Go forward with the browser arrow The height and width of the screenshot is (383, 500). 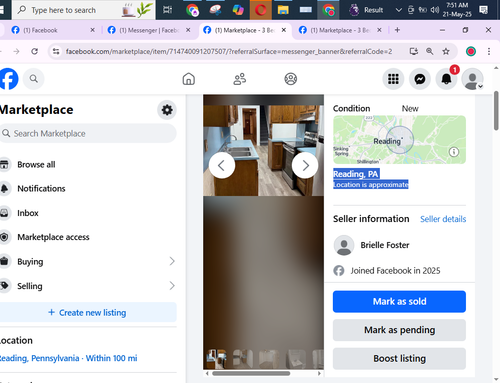(16, 51)
